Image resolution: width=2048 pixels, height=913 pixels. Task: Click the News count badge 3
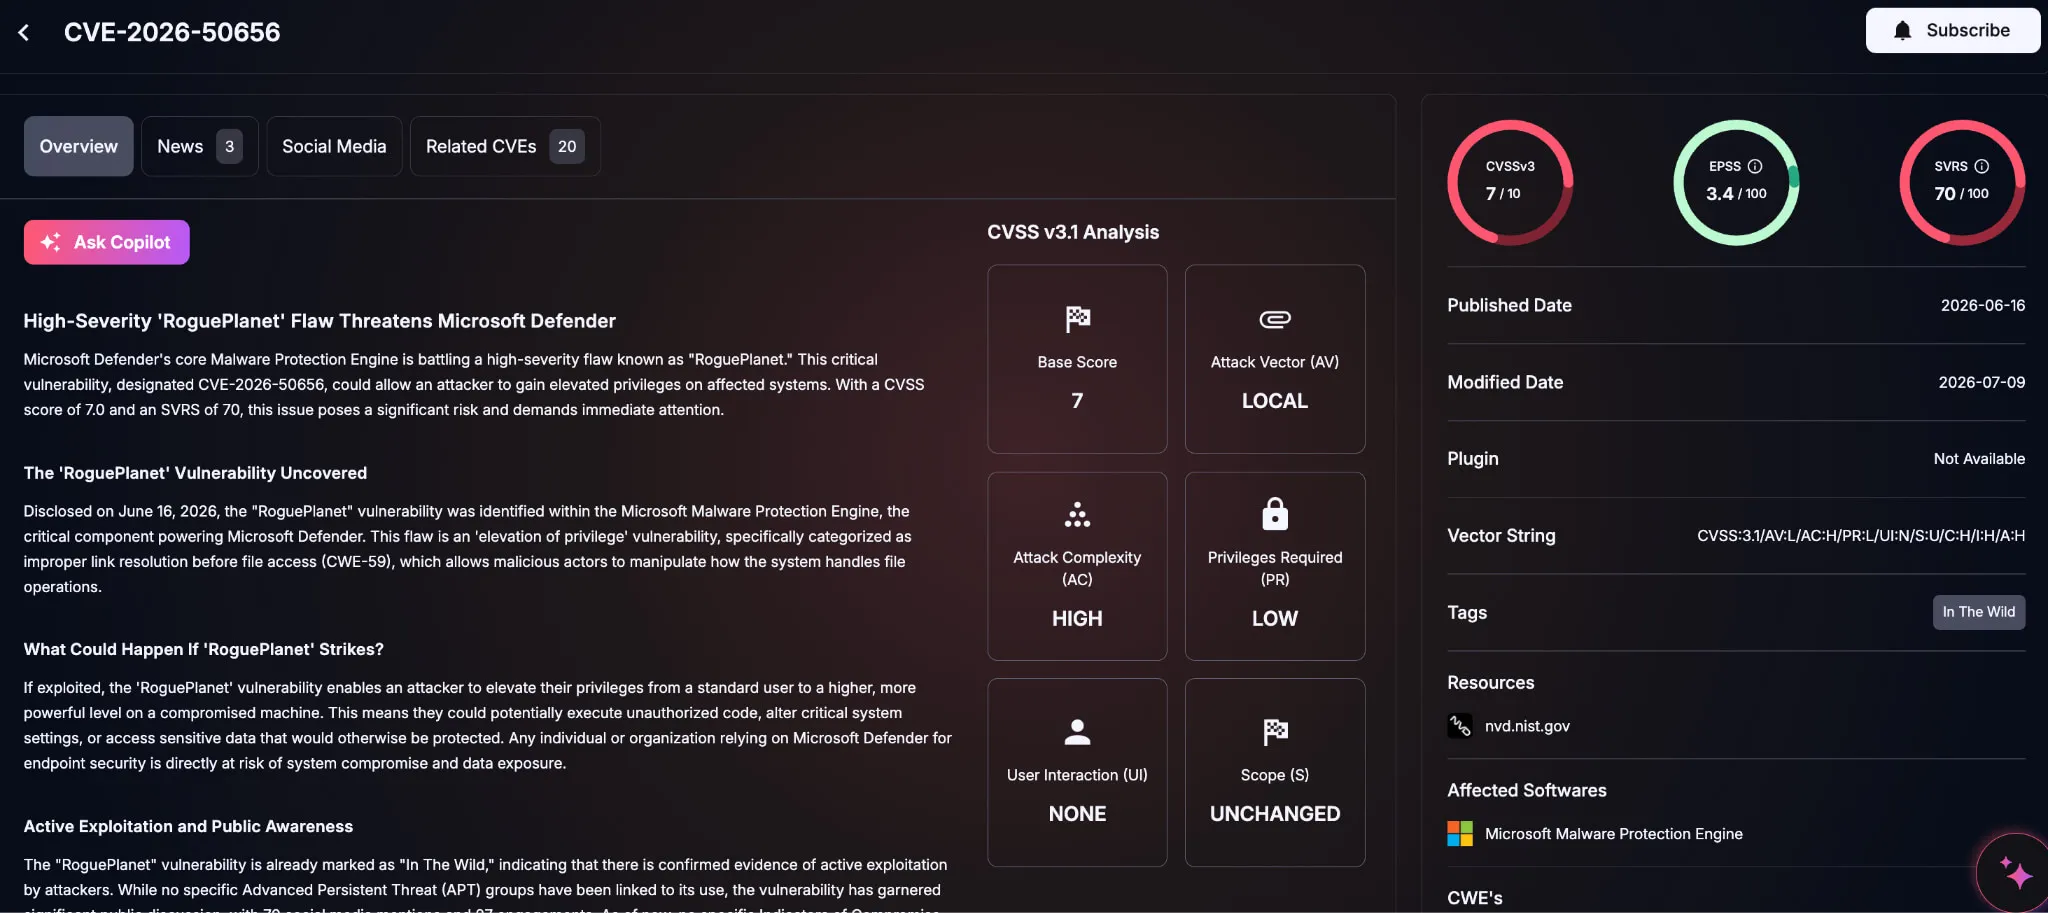[x=229, y=146]
